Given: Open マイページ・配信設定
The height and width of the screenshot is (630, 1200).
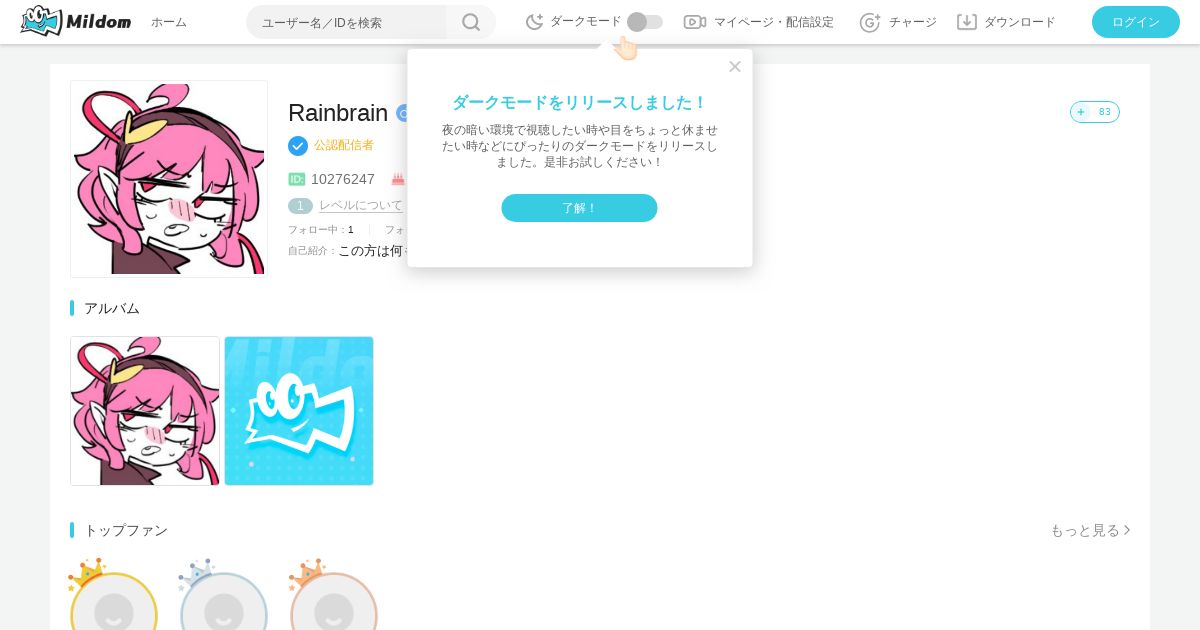Looking at the screenshot, I should [x=773, y=22].
